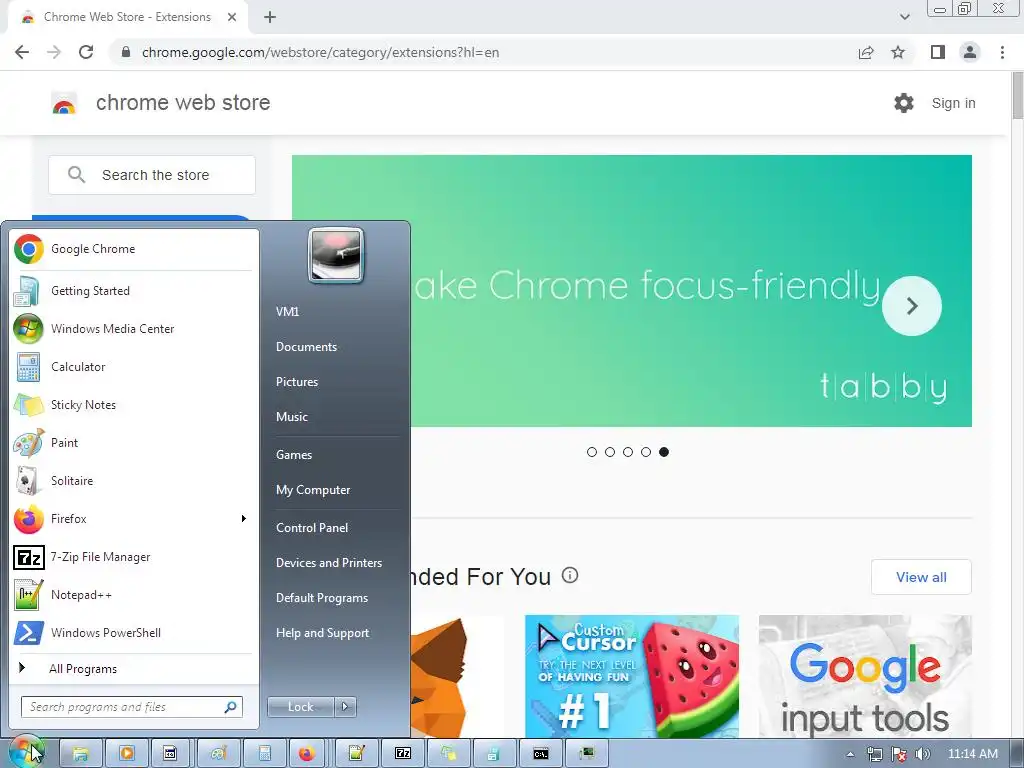Open Music library
Image resolution: width=1024 pixels, height=768 pixels.
coord(291,417)
